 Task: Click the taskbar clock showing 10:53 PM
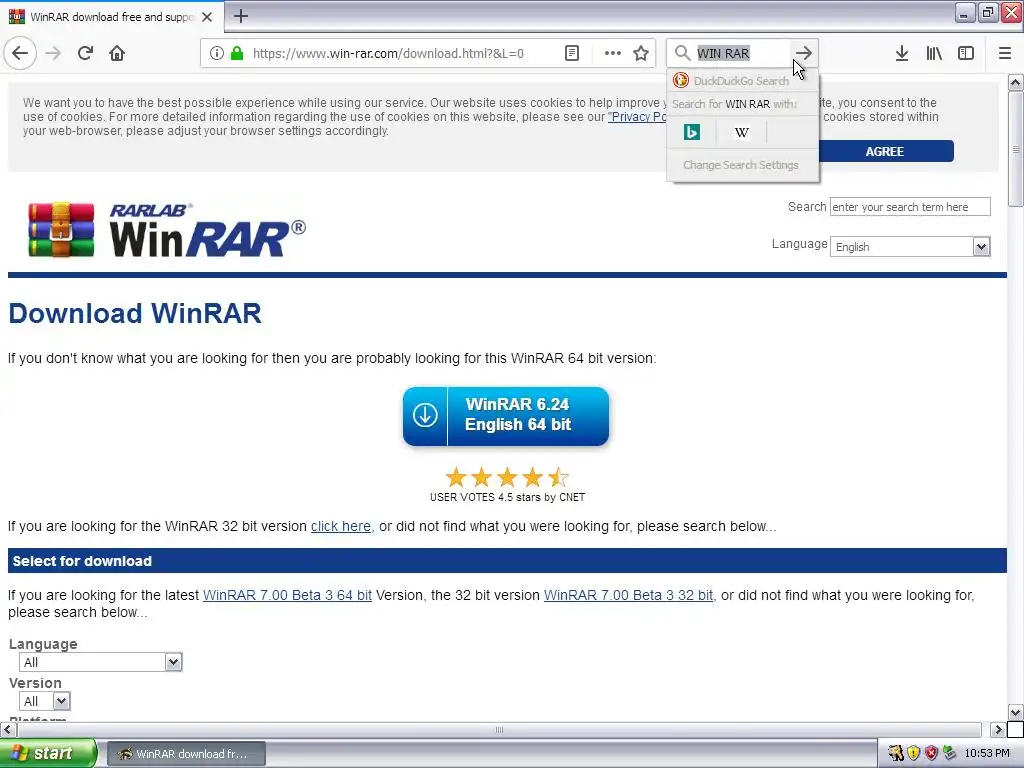pos(987,753)
